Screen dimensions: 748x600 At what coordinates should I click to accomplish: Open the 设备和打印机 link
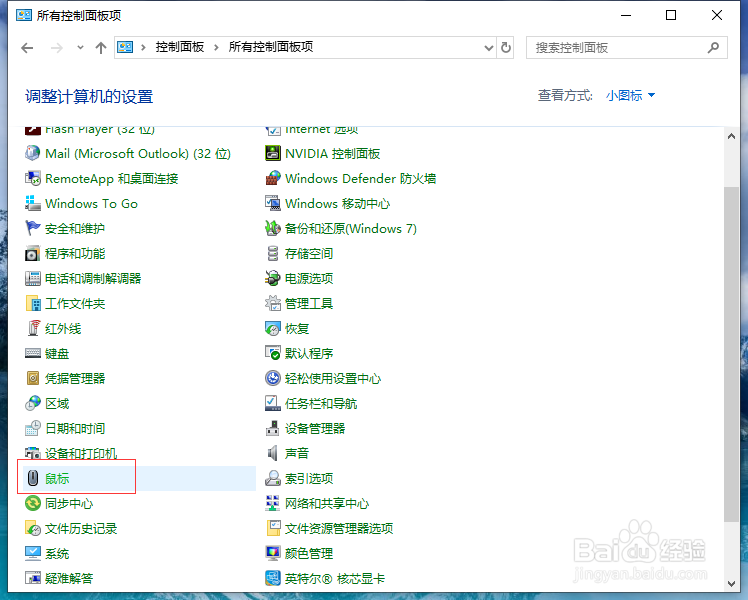click(x=81, y=453)
